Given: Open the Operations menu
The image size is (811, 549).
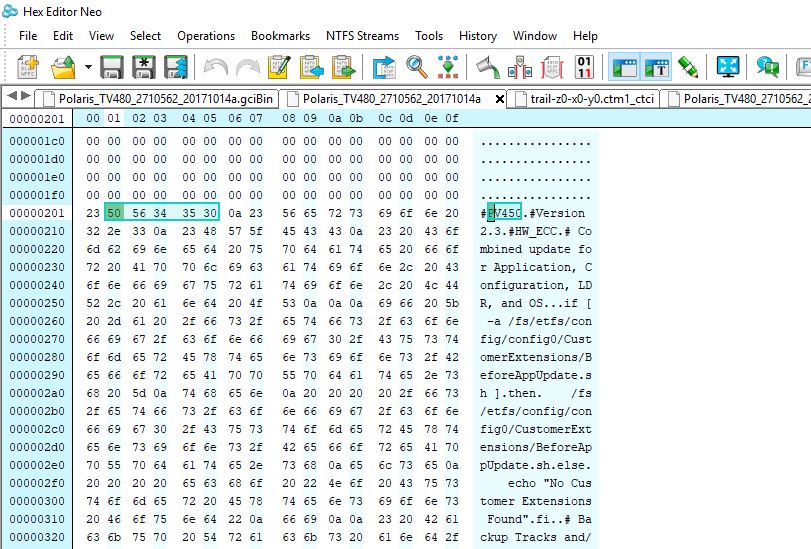Looking at the screenshot, I should pyautogui.click(x=206, y=36).
